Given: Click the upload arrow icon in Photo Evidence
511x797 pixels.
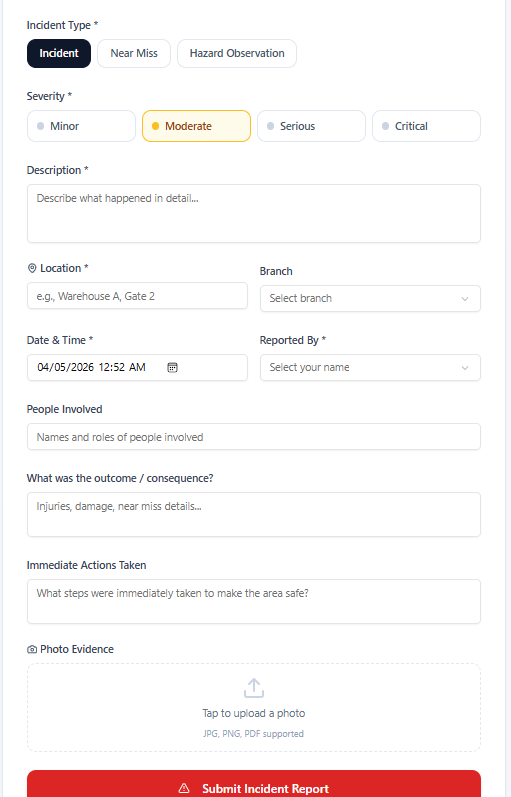Looking at the screenshot, I should click(x=254, y=688).
